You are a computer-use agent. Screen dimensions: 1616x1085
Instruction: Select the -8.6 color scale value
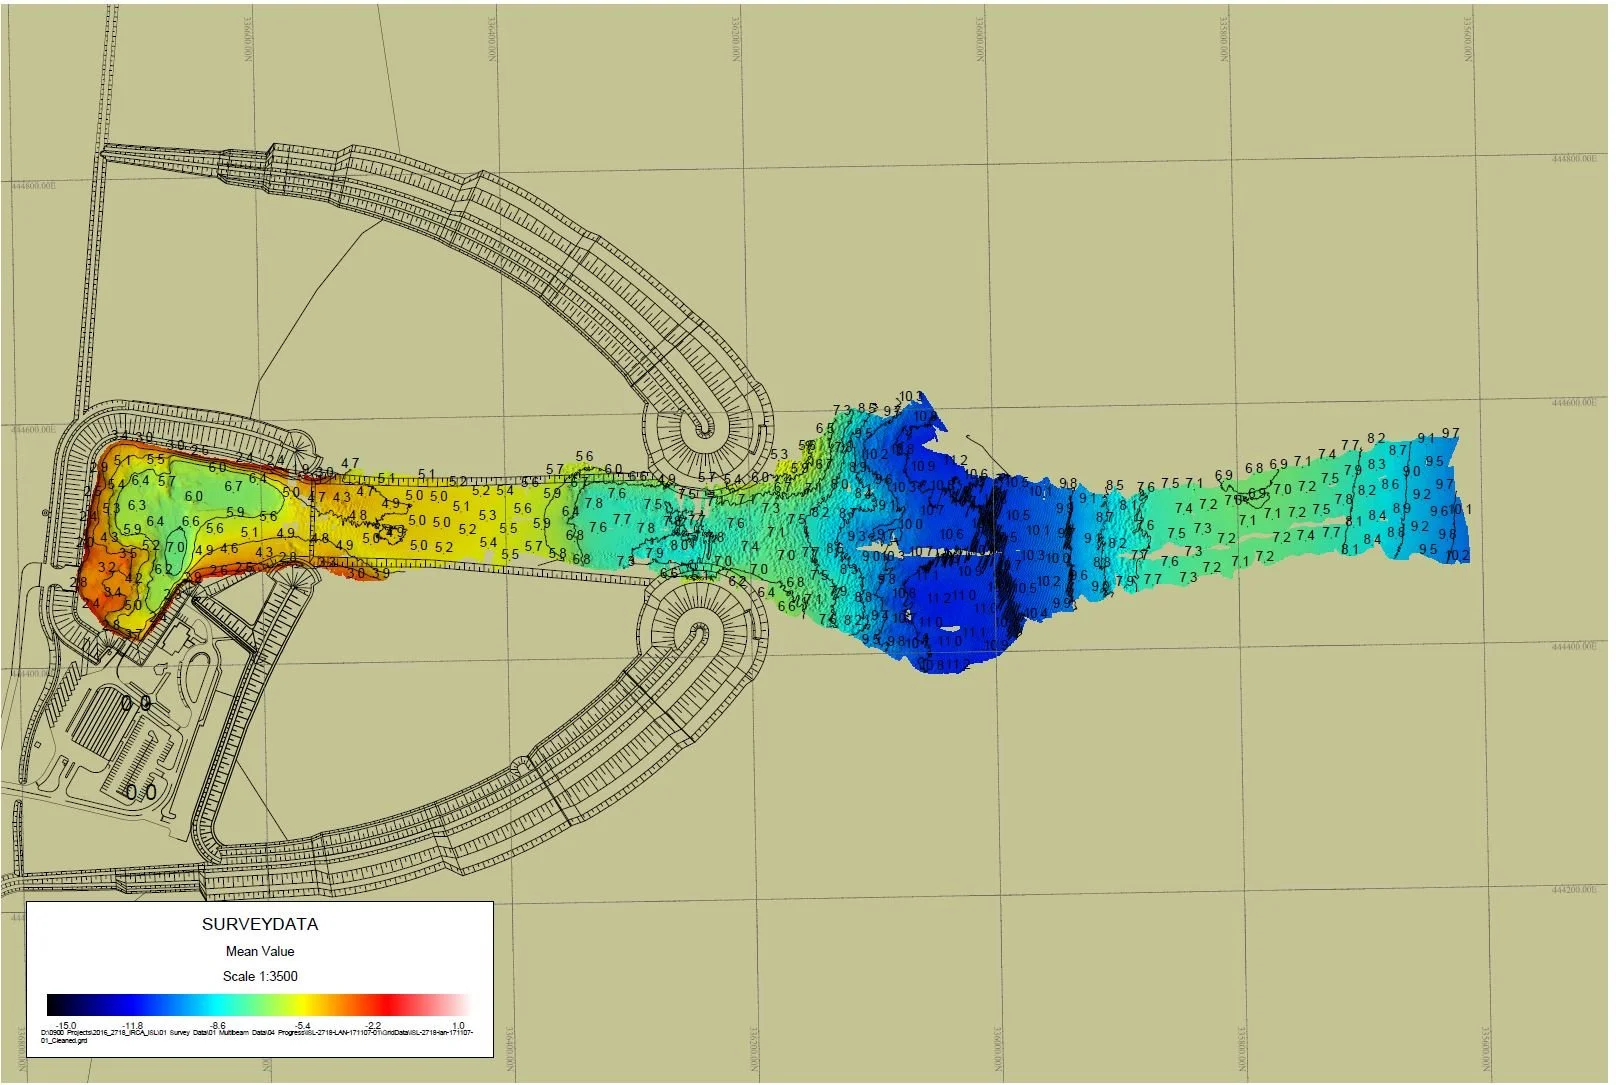(217, 1026)
